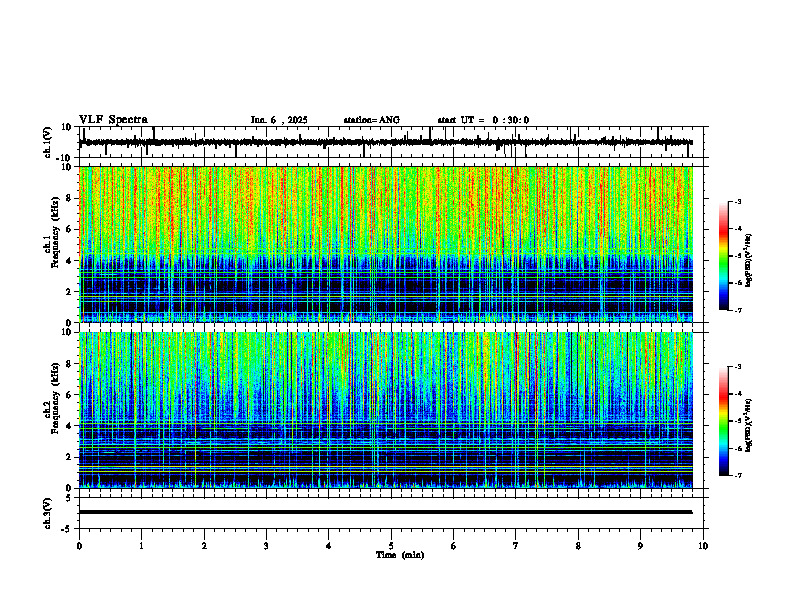Image resolution: width=792 pixels, height=612 pixels.
Task: Click the "ch.3(V)" axis label
Action: (x=48, y=513)
